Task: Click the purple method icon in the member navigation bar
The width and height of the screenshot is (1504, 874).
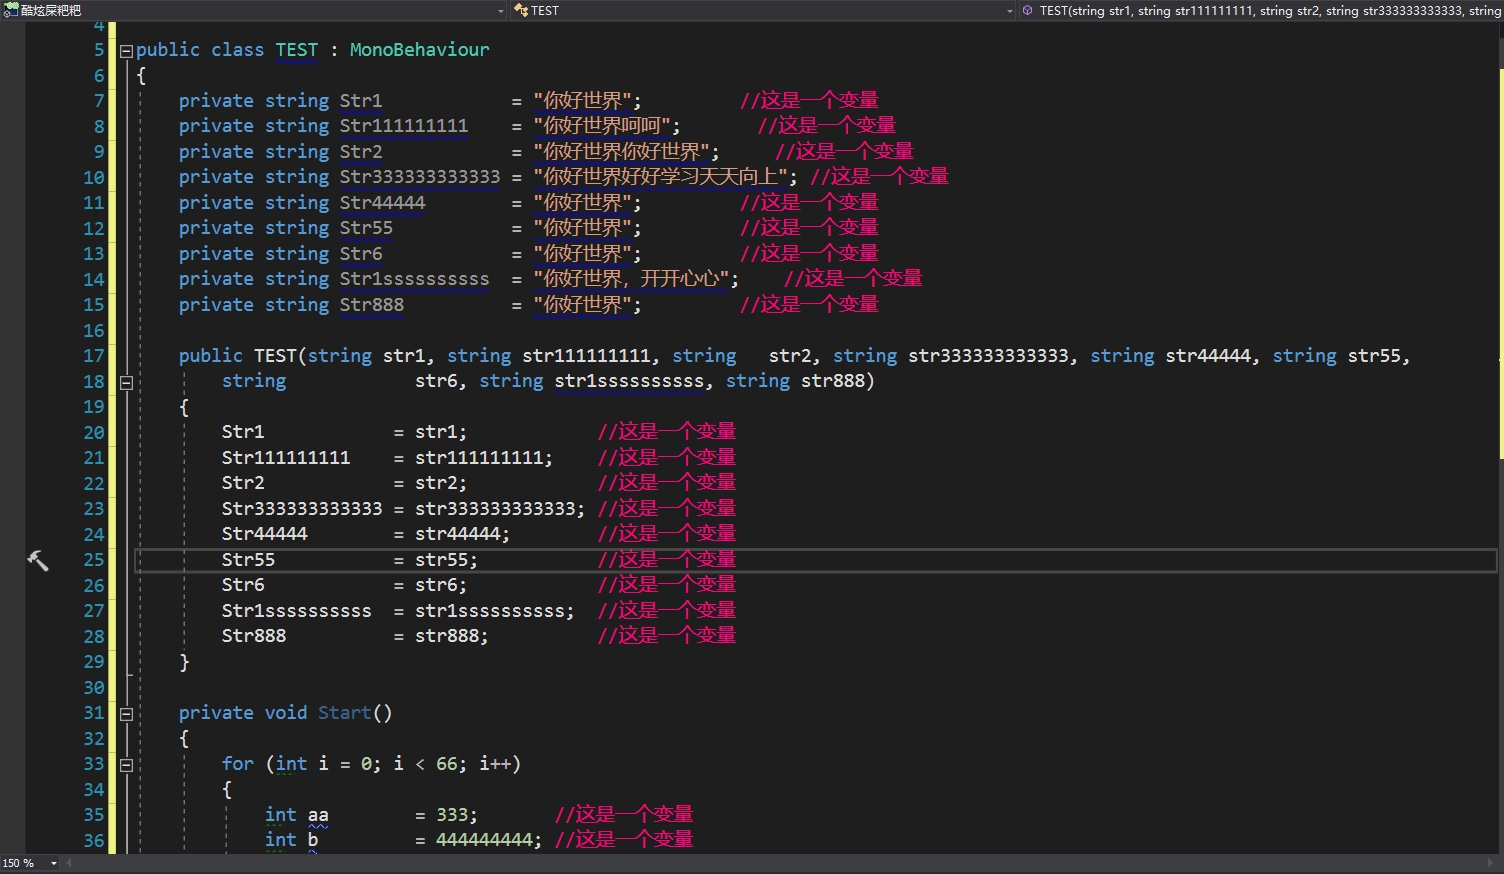Action: [1027, 10]
